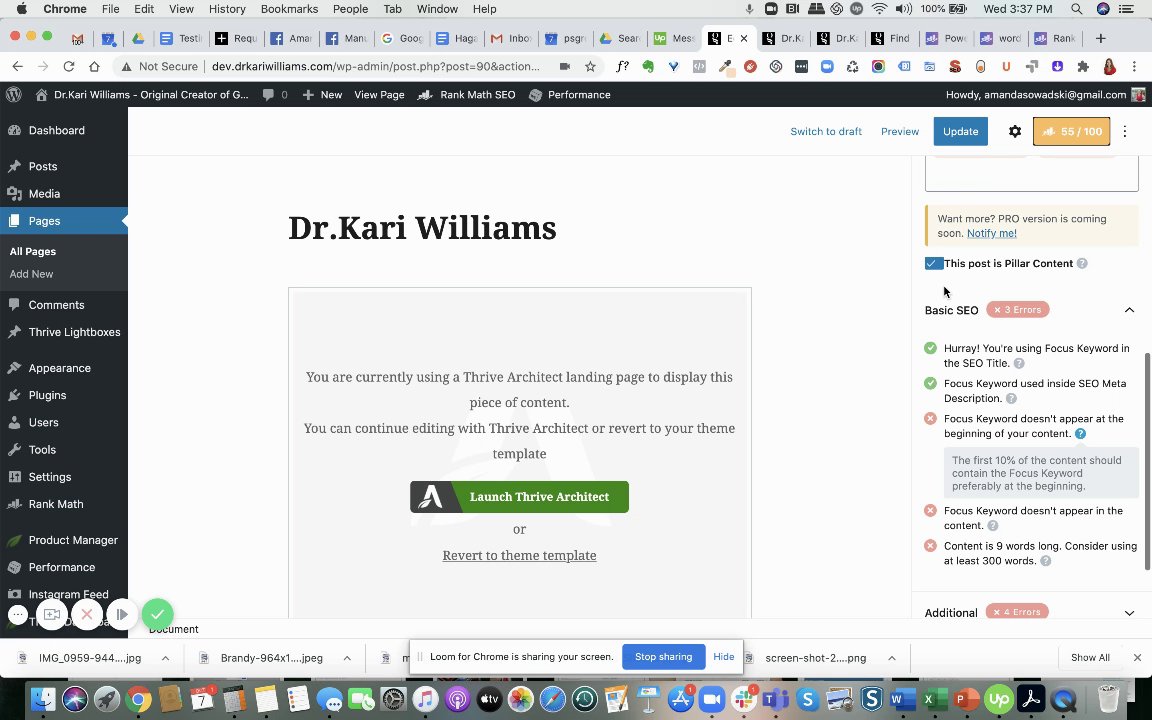1152x720 pixels.
Task: Click help icon for Meta Description check
Action: click(1011, 398)
